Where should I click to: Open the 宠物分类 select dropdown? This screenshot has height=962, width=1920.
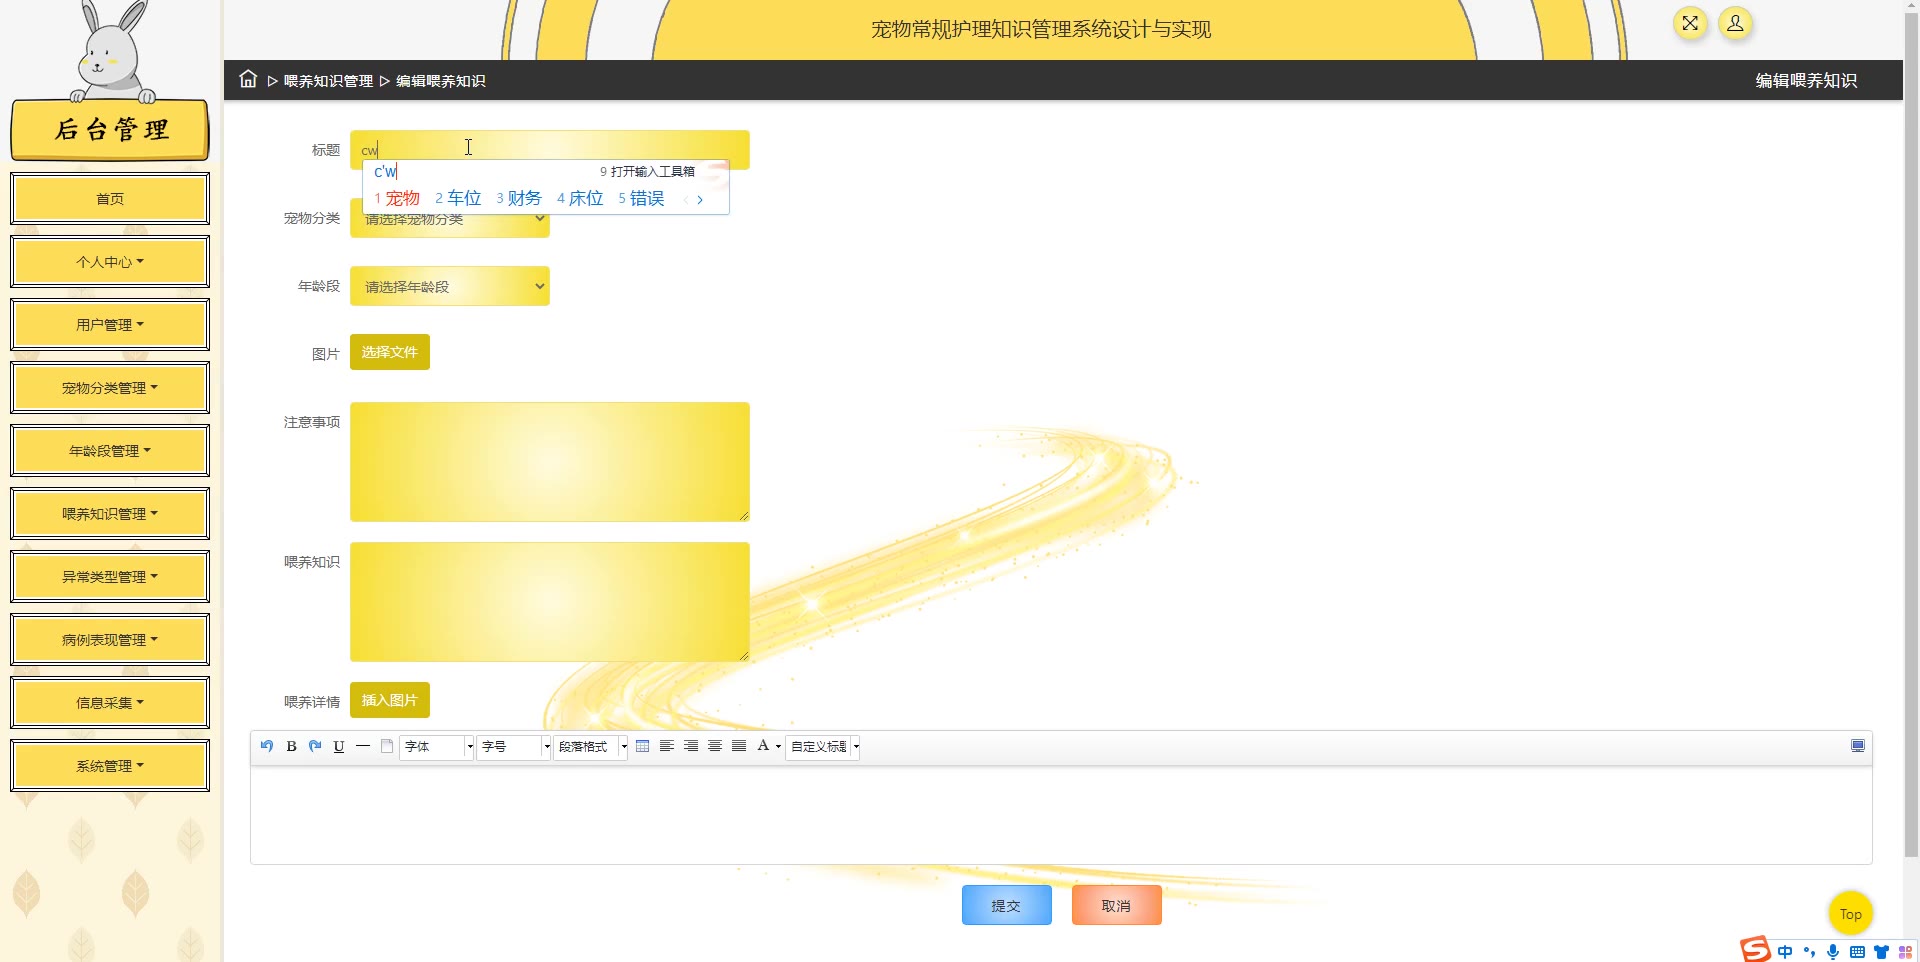click(450, 218)
